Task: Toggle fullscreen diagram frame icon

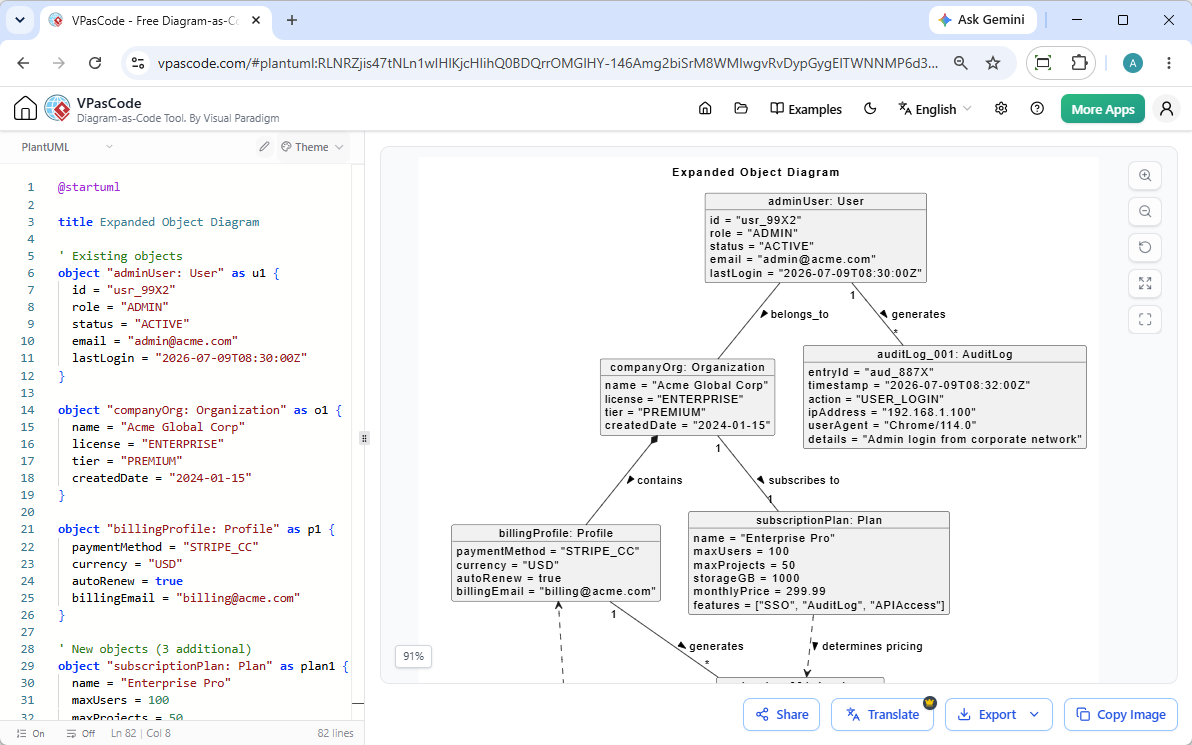Action: pyautogui.click(x=1145, y=319)
